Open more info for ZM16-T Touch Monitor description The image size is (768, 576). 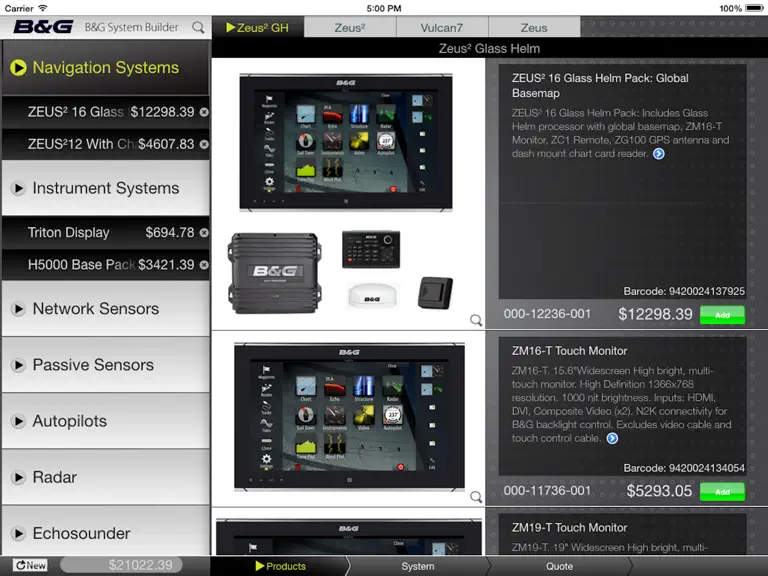pyautogui.click(x=612, y=438)
